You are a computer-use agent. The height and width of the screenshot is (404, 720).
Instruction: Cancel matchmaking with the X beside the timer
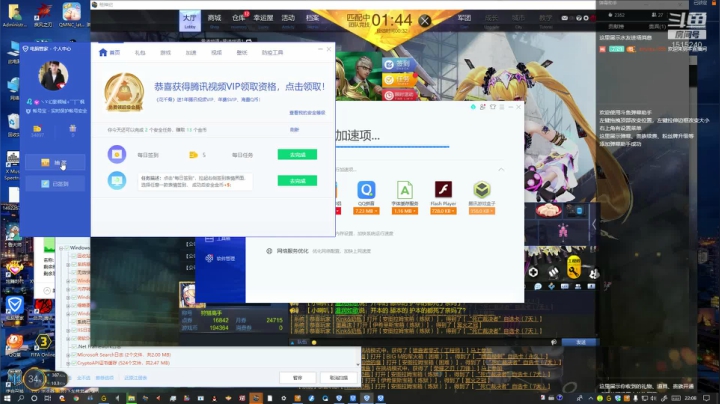pos(425,21)
